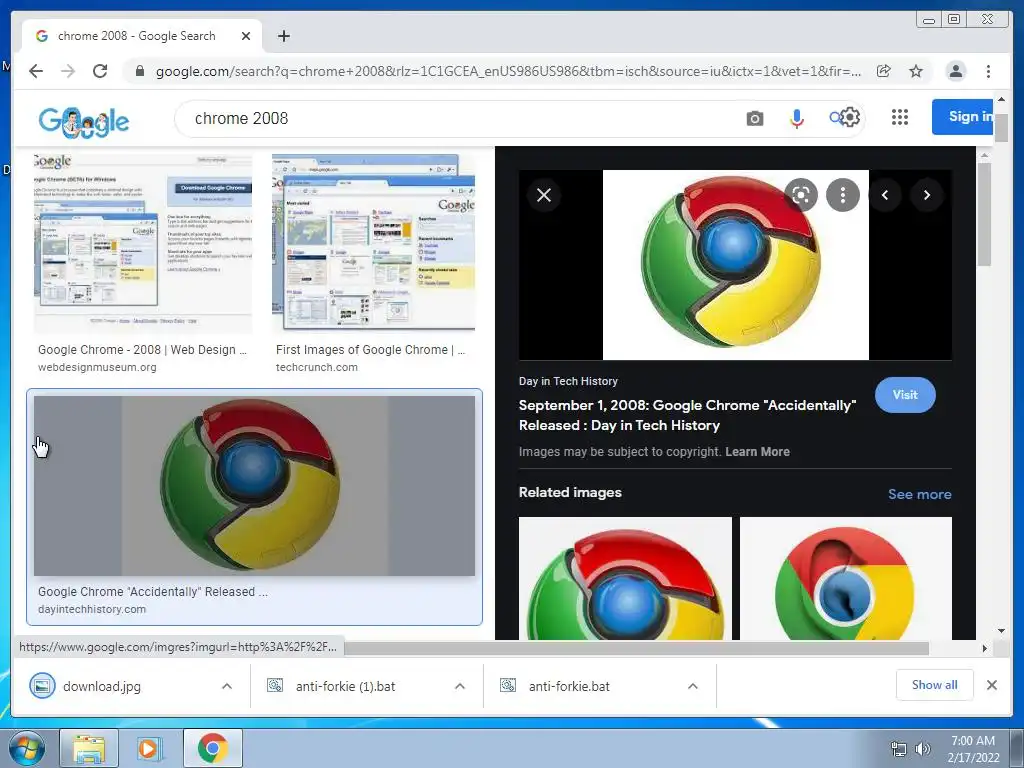Open the glossy 3D Chrome logo related image
This screenshot has width=1024, height=768.
point(625,579)
